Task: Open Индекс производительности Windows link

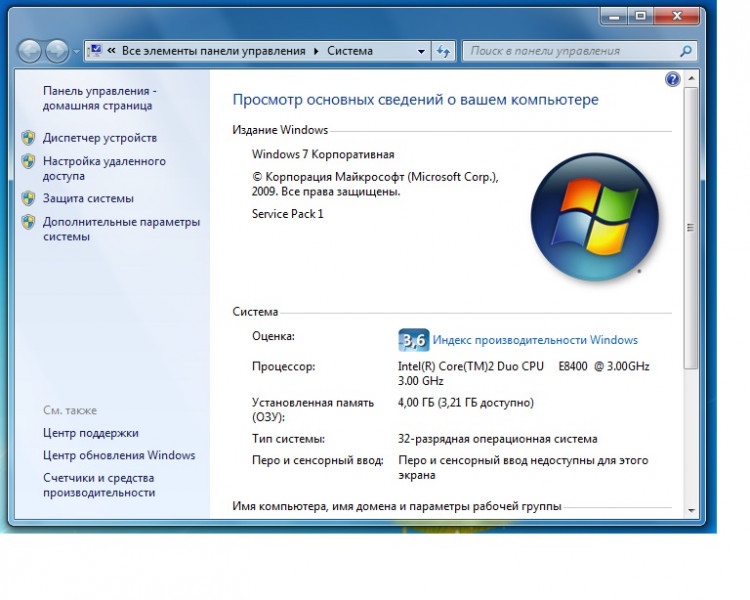Action: click(535, 340)
